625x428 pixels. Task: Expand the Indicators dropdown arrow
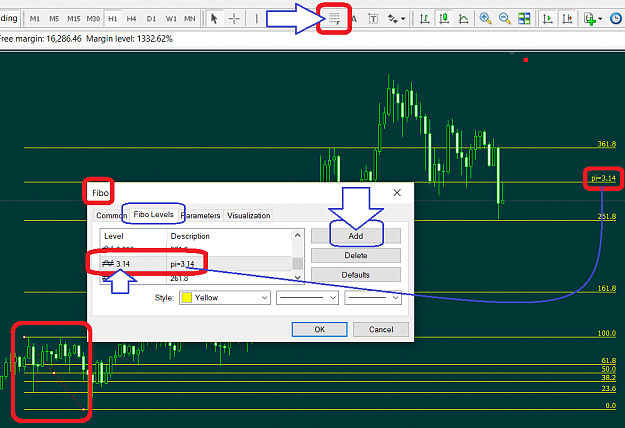click(600, 19)
